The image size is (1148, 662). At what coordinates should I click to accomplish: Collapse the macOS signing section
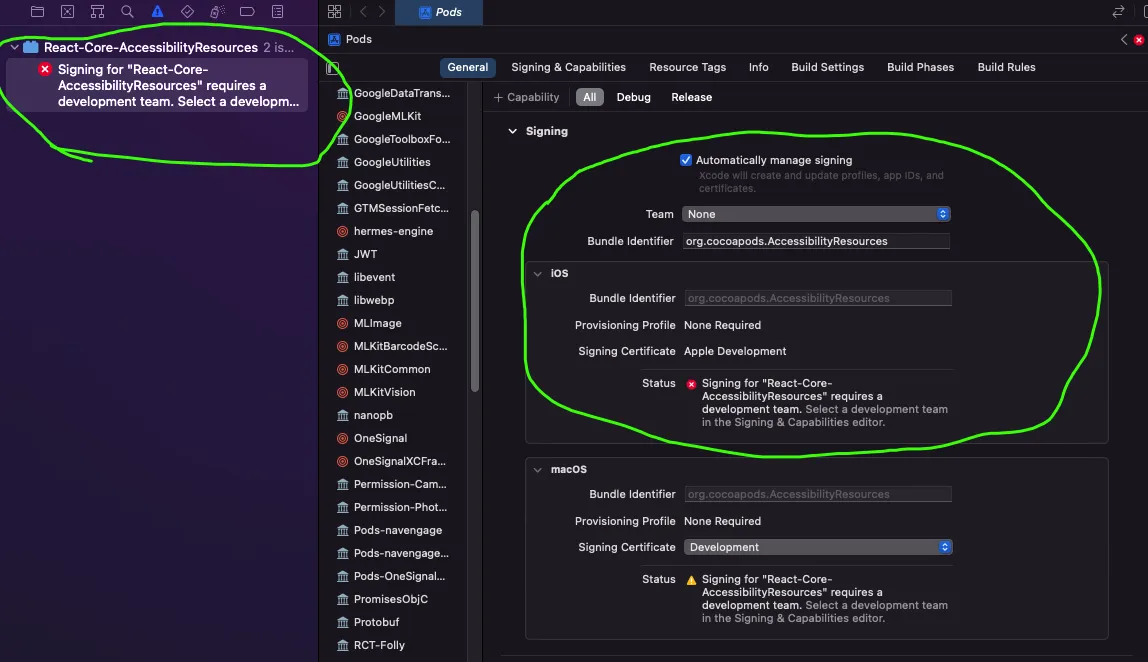(x=538, y=469)
